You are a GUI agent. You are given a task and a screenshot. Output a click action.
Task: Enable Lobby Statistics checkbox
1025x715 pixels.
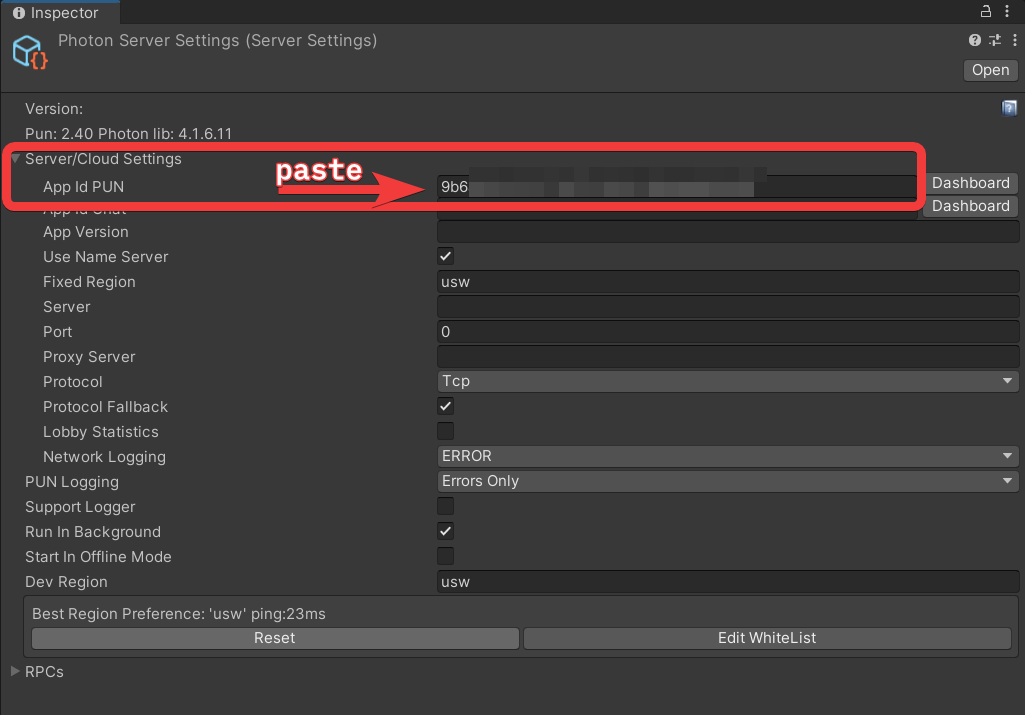click(445, 431)
